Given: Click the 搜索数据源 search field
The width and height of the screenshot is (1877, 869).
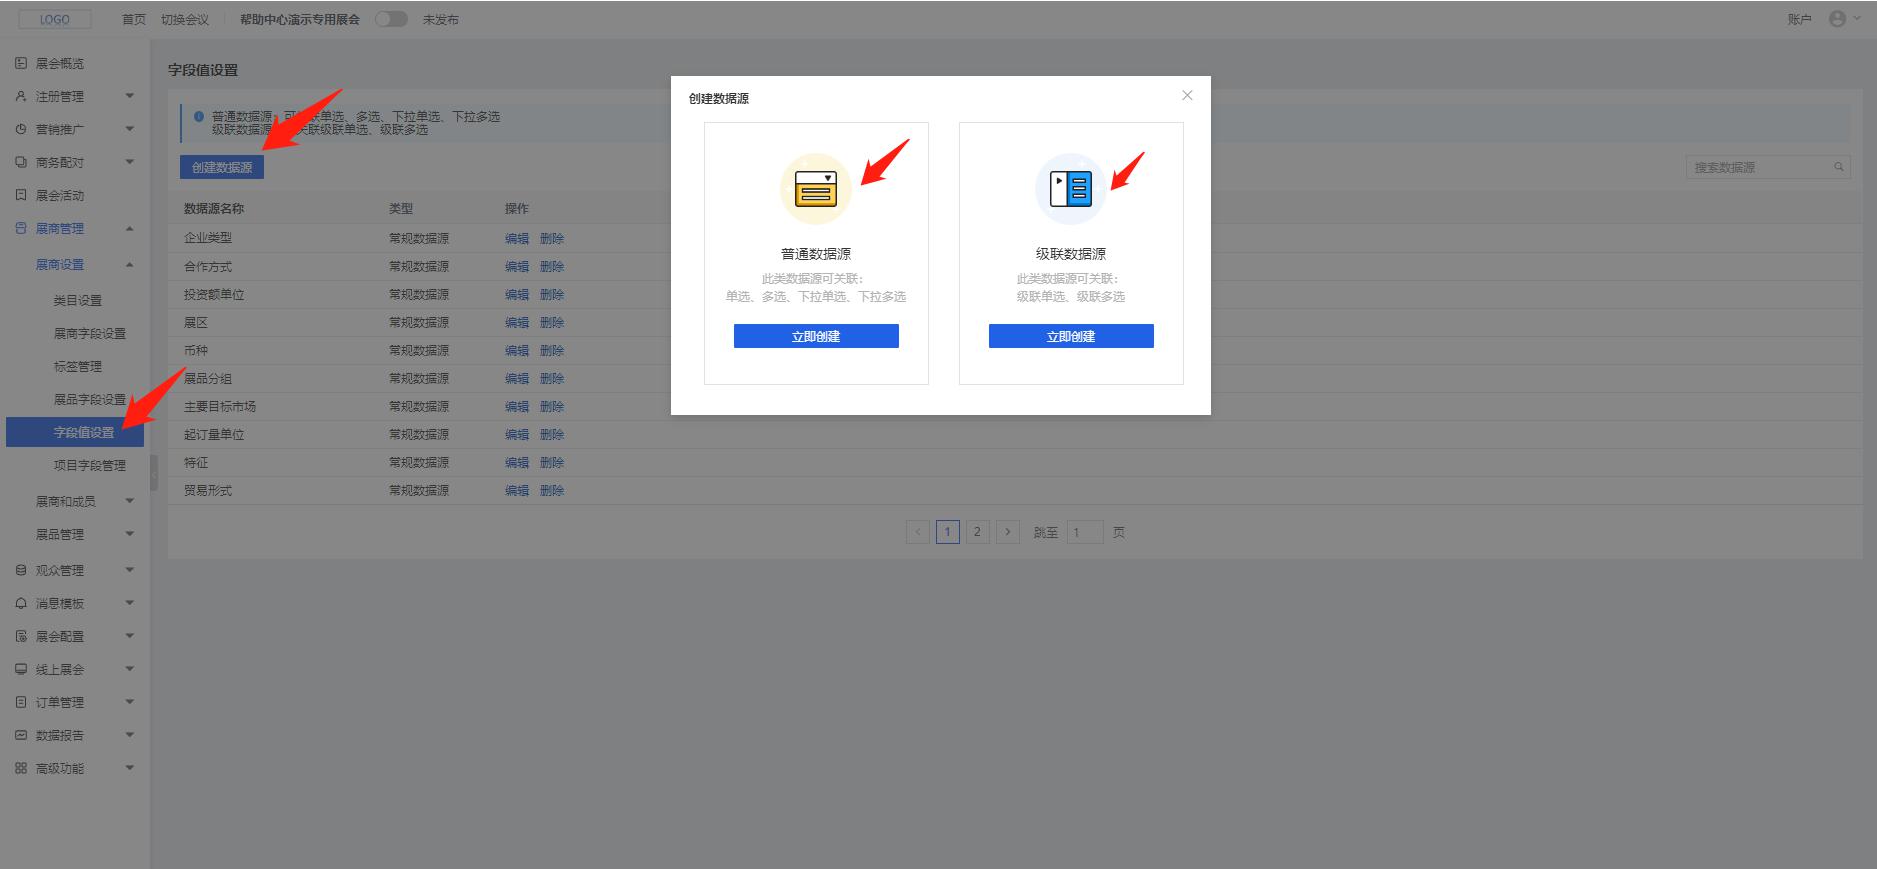Looking at the screenshot, I should [x=1758, y=167].
